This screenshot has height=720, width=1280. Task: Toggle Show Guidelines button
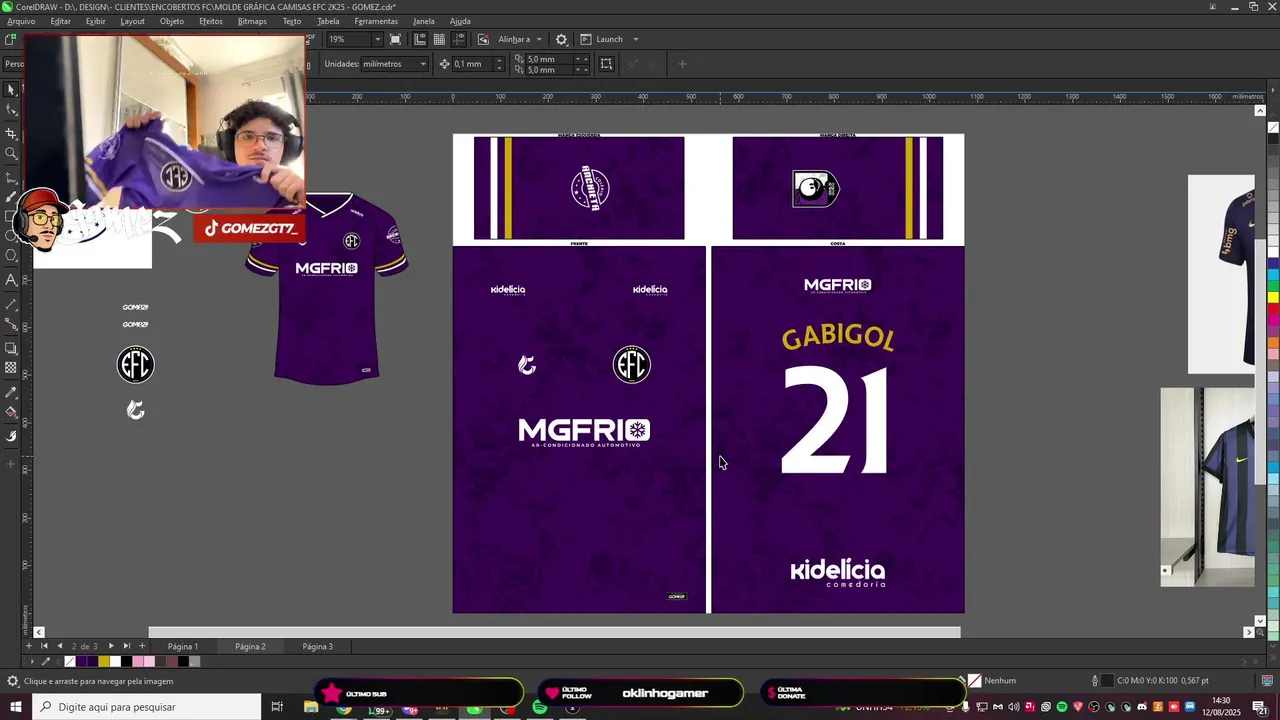coord(459,39)
